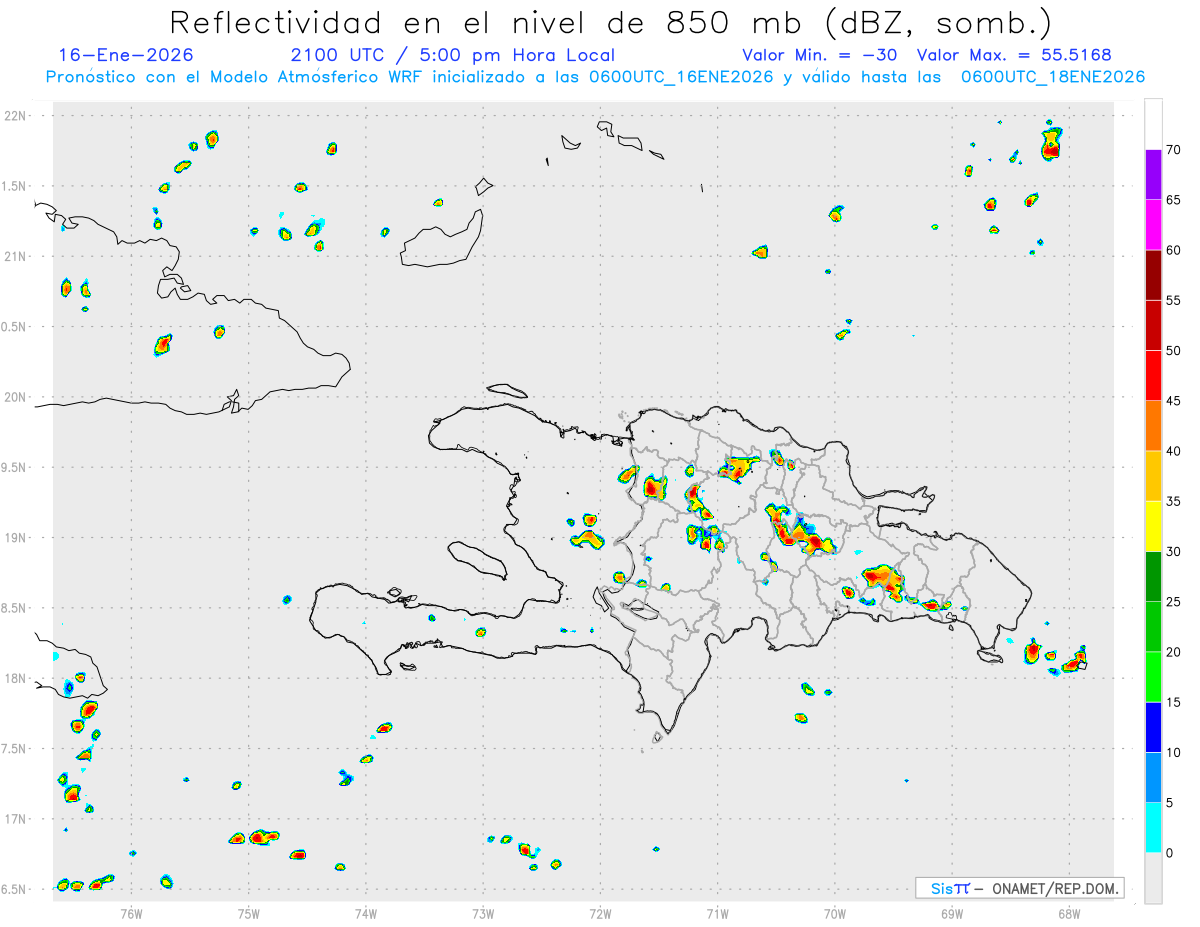Click the '20N' latitude label
Image resolution: width=1200 pixels, height=927 pixels.
(x=17, y=397)
